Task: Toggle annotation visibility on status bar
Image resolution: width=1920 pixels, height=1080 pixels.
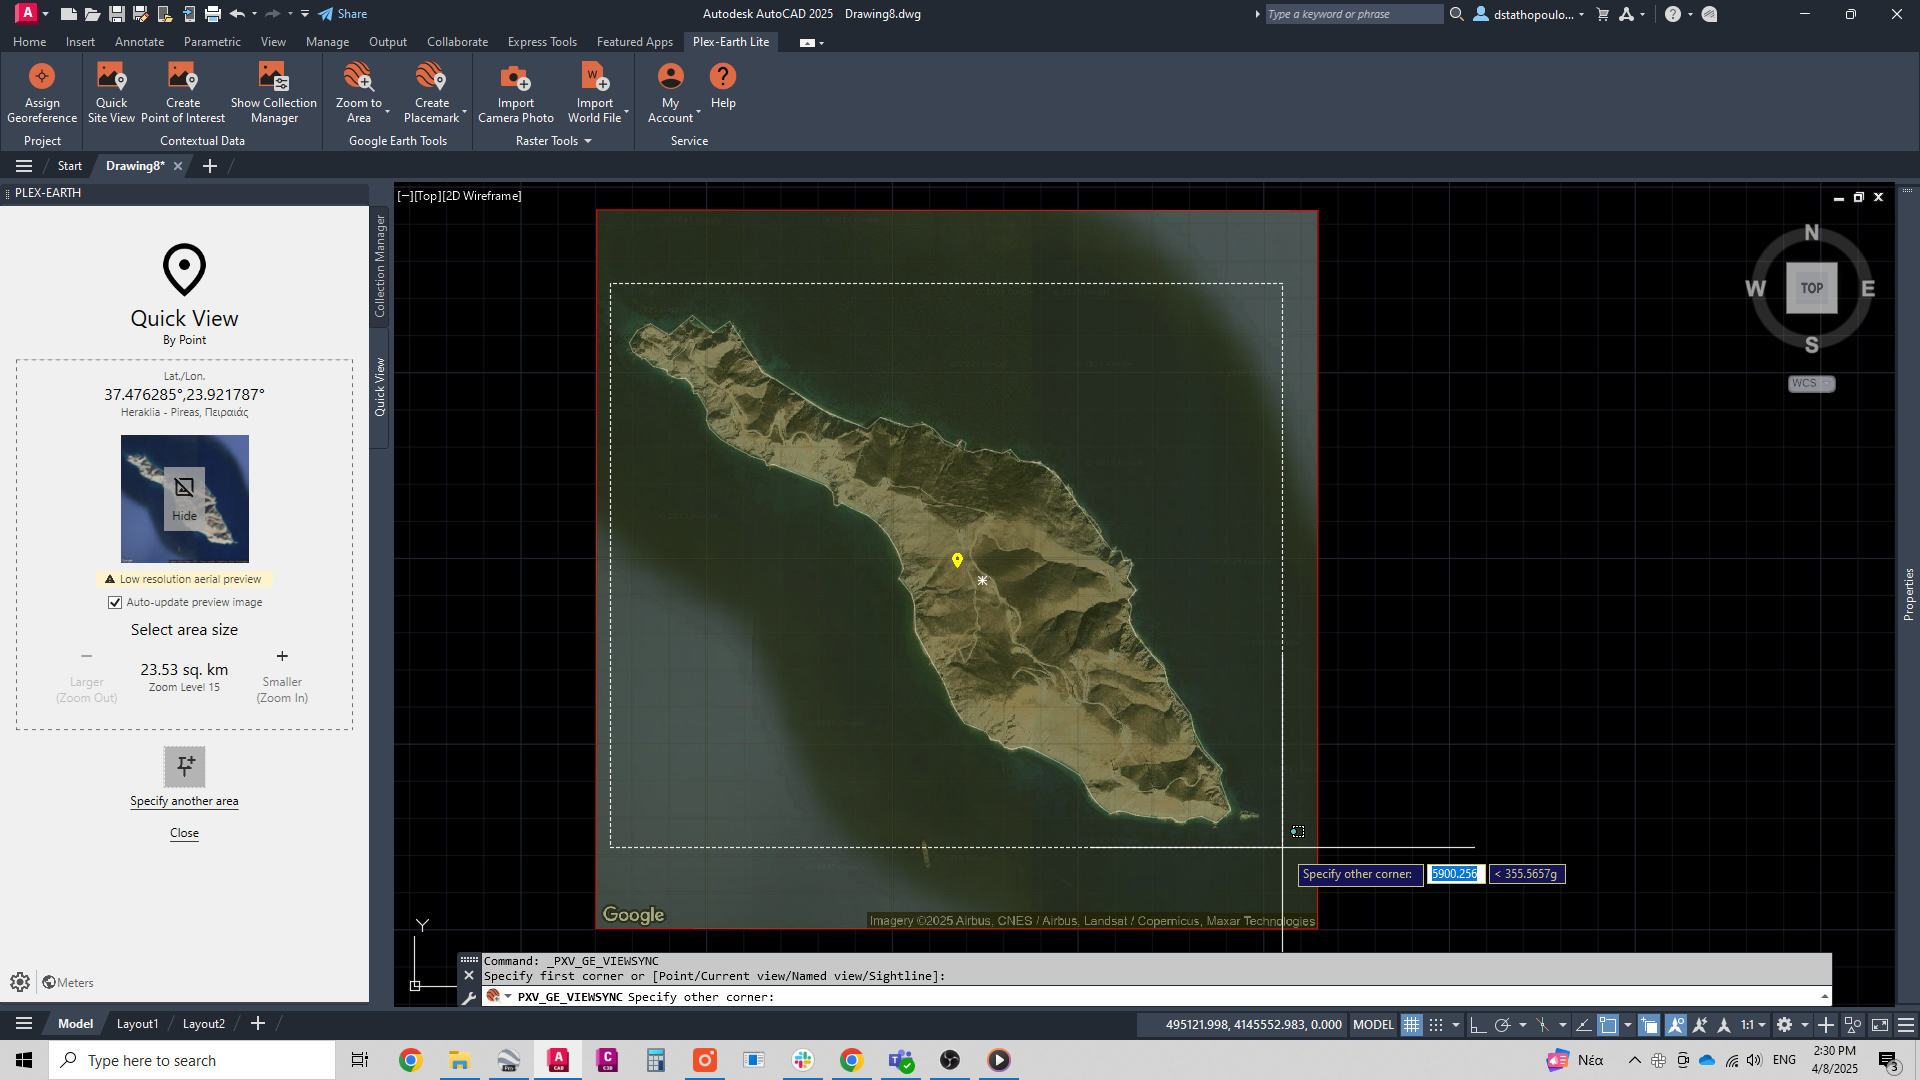Action: click(1676, 1025)
